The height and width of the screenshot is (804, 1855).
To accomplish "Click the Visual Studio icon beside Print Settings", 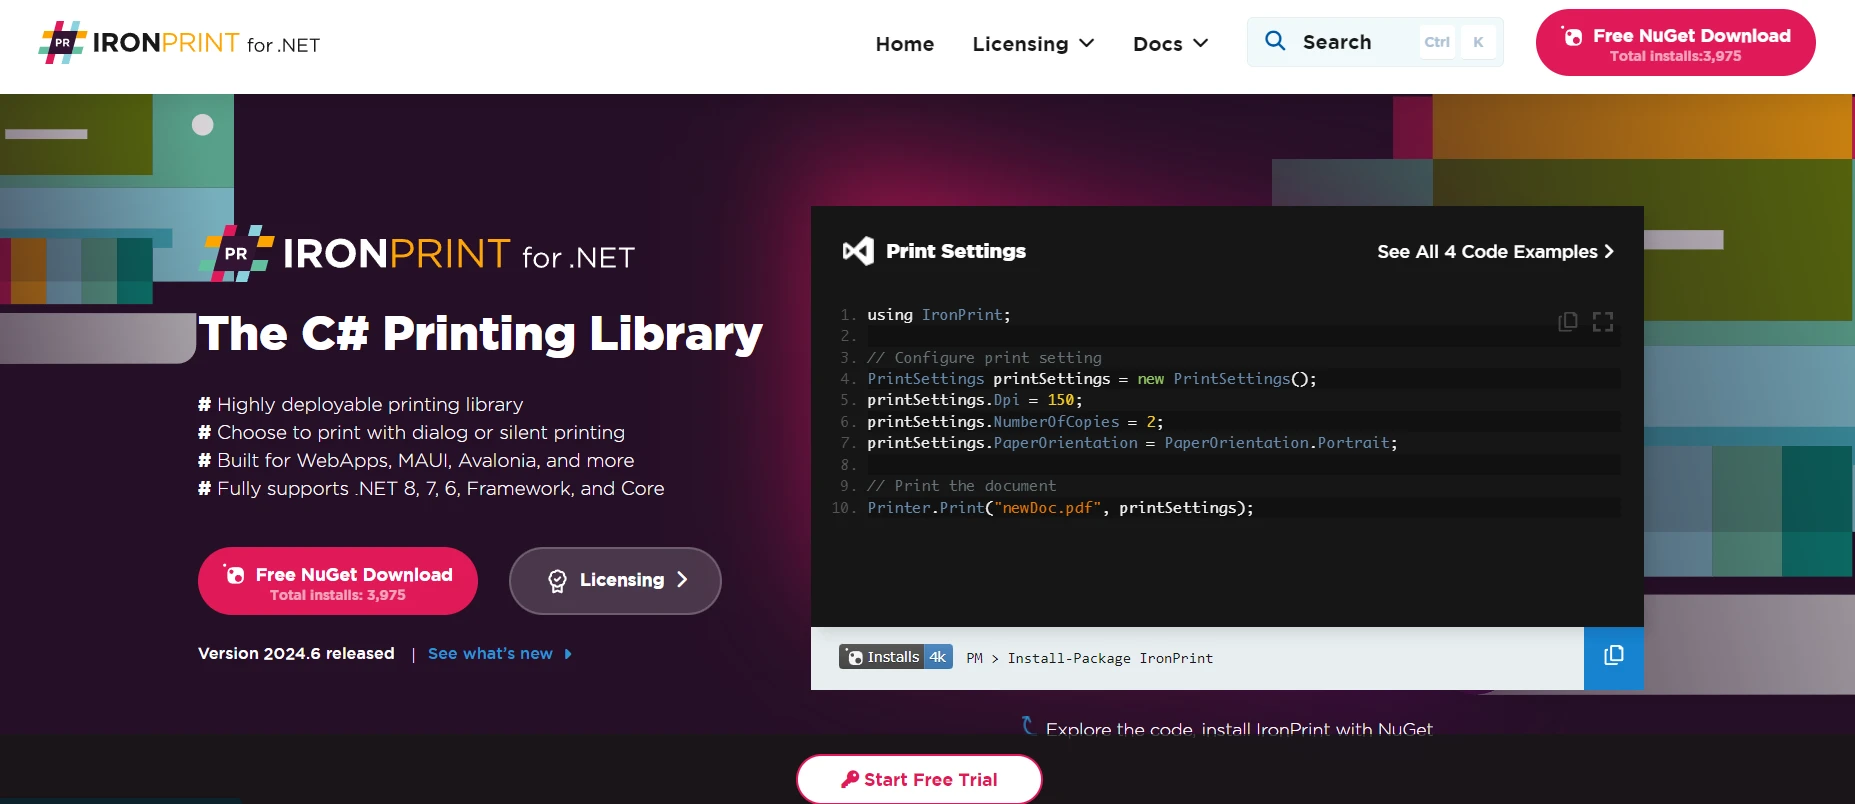I will tap(857, 251).
